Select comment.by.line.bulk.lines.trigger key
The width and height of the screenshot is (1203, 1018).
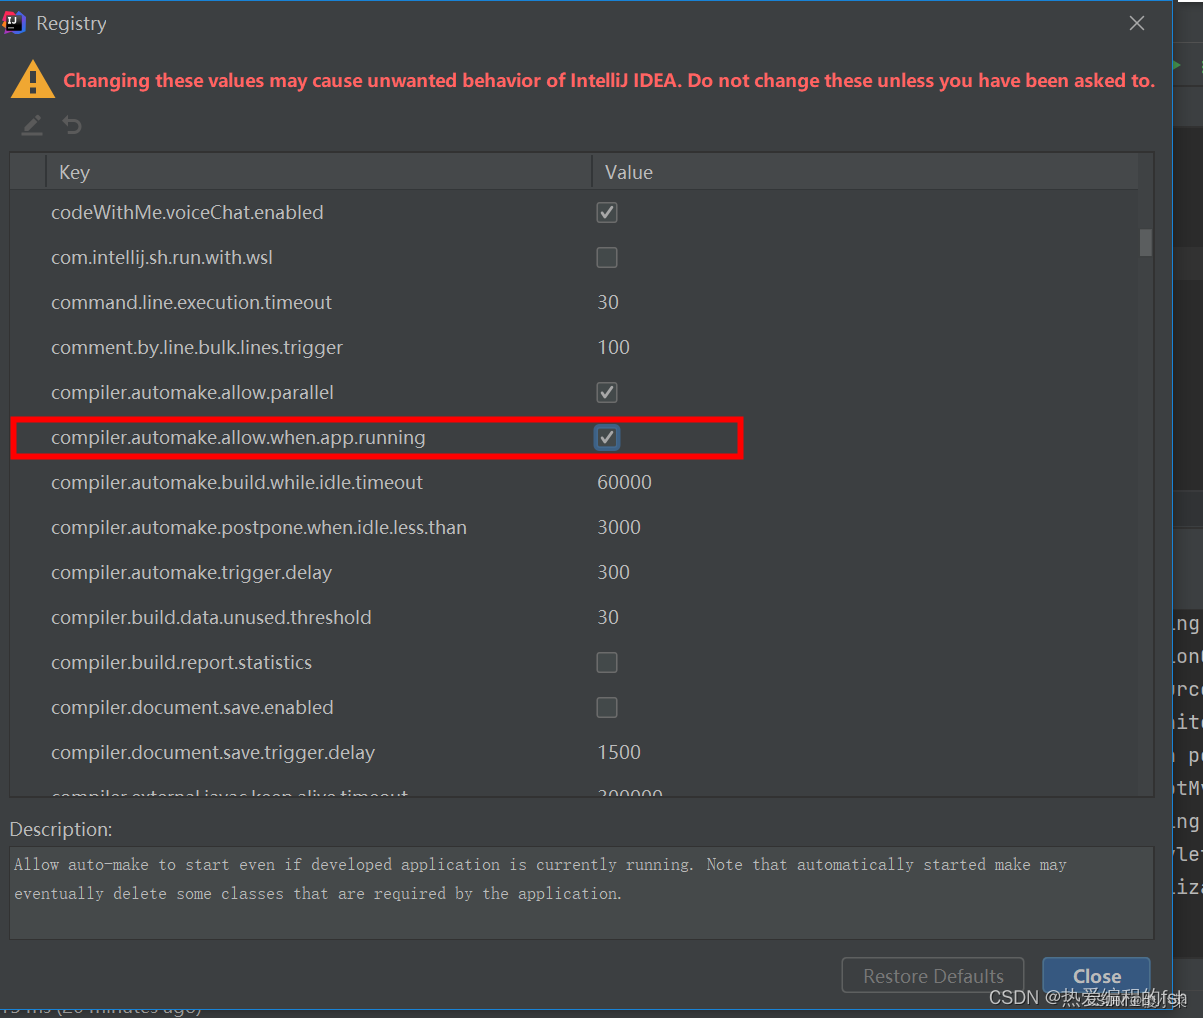tap(197, 347)
